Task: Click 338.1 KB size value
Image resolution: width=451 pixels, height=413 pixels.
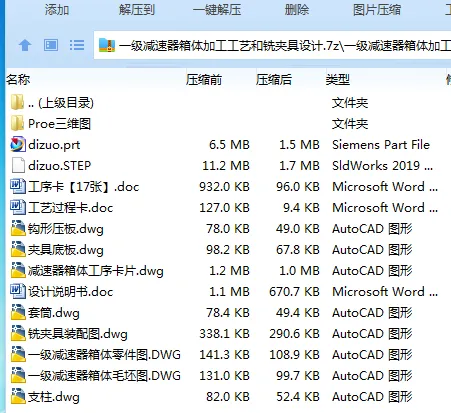Action: click(x=224, y=334)
